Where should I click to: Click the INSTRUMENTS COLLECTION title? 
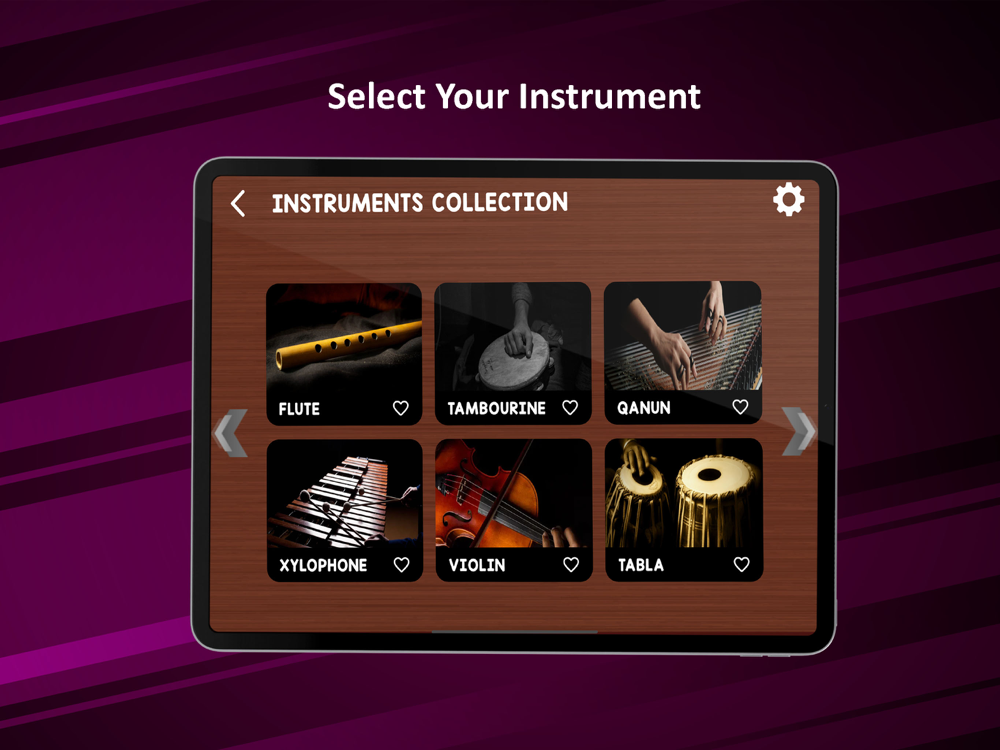click(420, 203)
